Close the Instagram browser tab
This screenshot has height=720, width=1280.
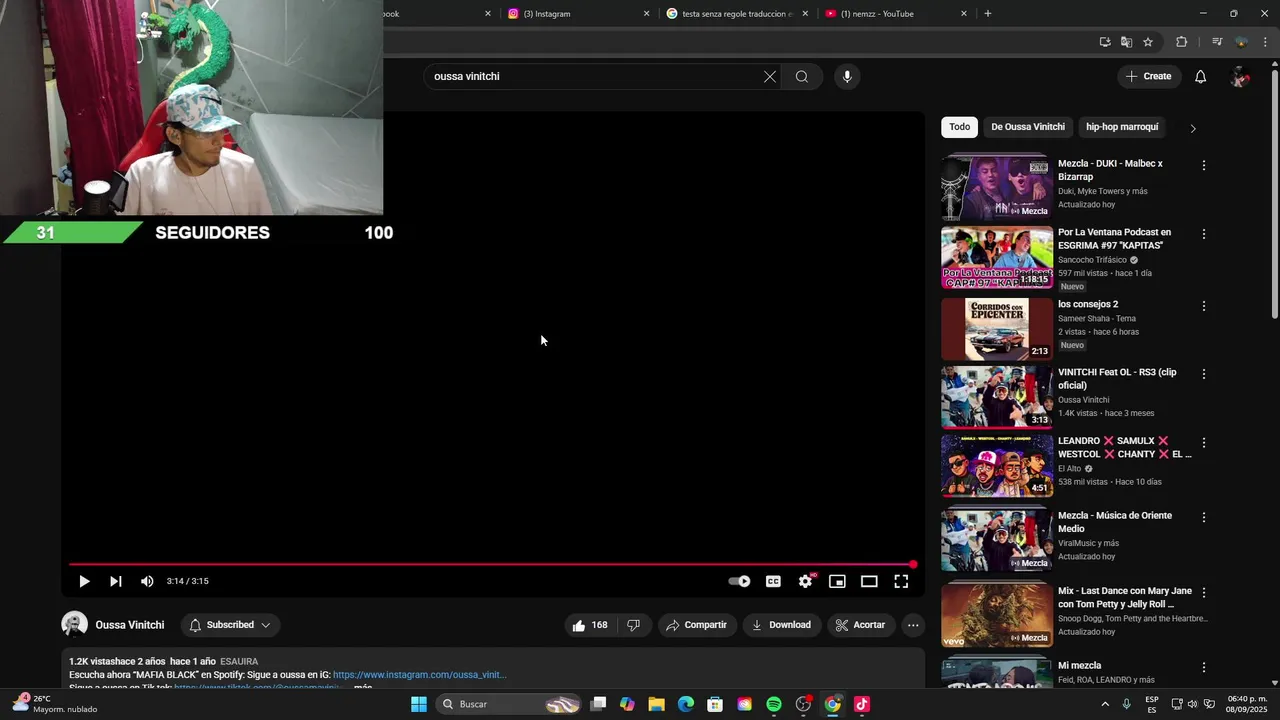(x=646, y=14)
